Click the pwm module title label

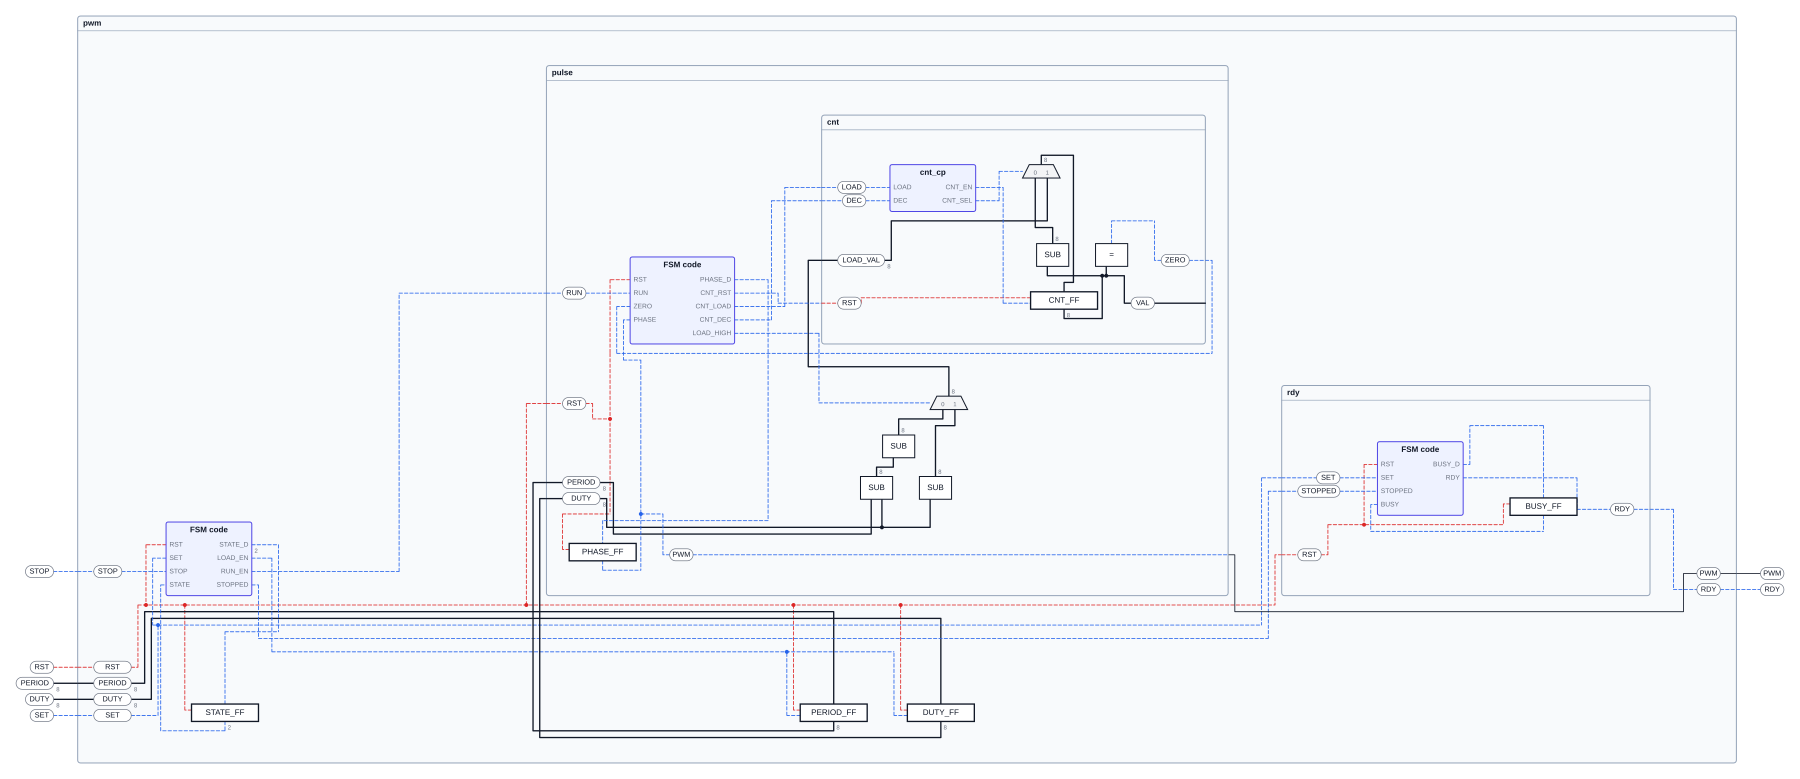click(x=92, y=23)
